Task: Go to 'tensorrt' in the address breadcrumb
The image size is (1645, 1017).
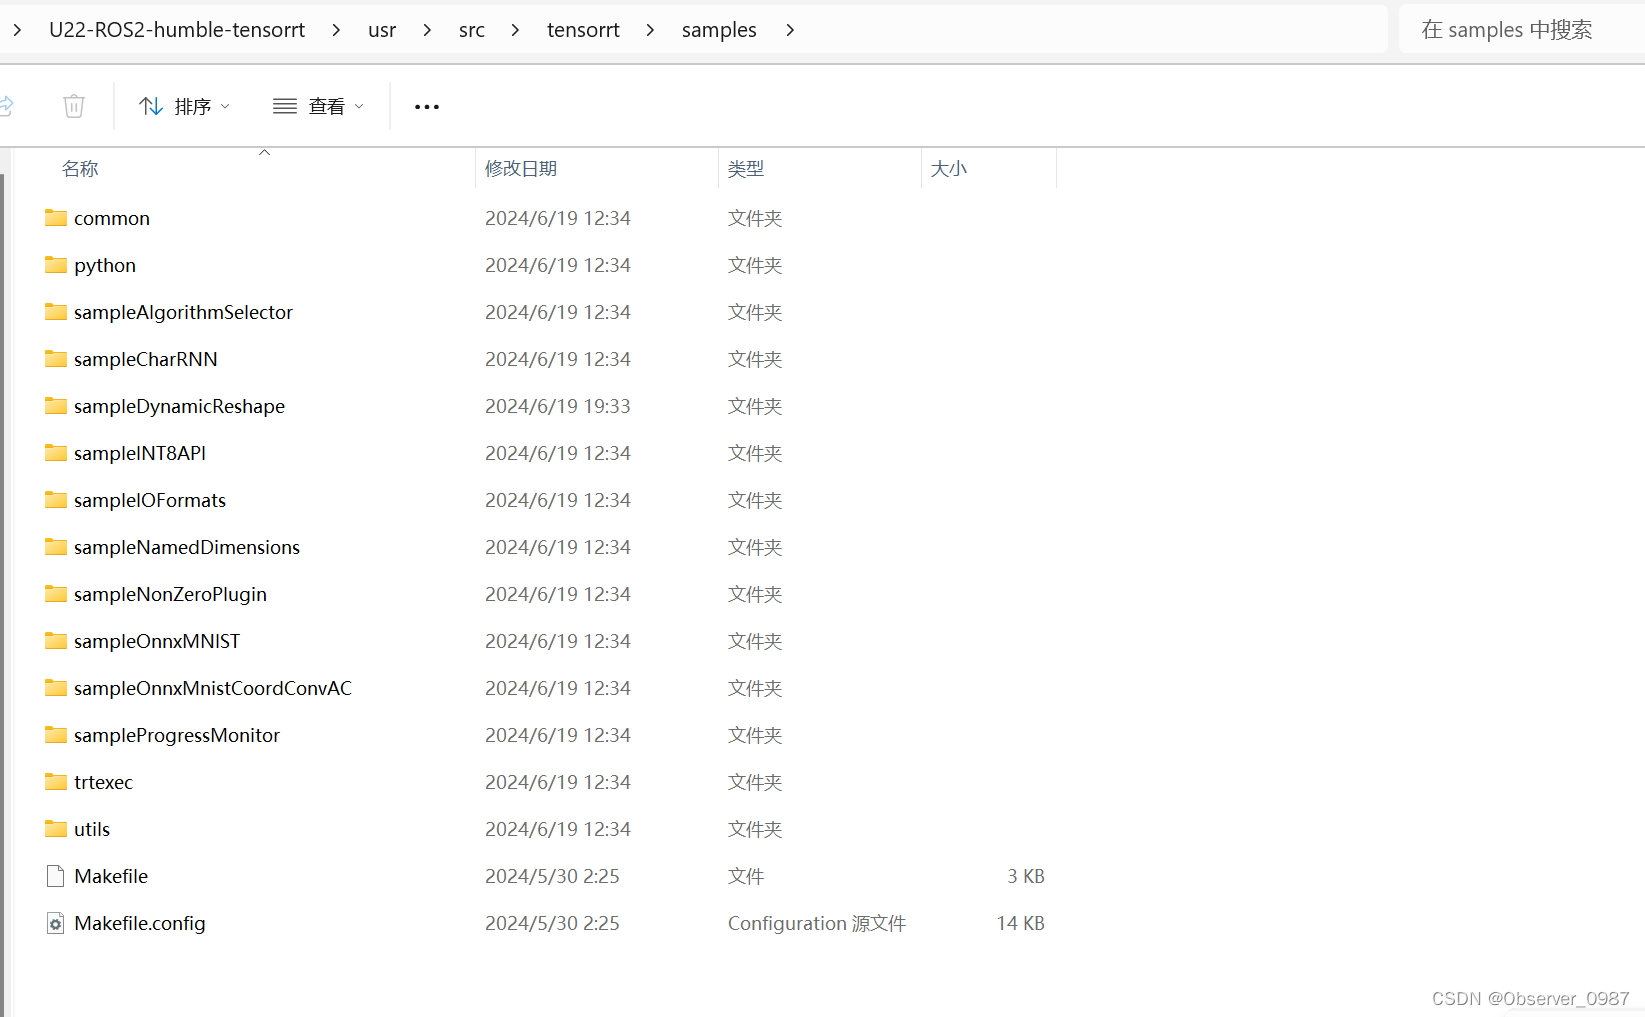Action: point(583,30)
